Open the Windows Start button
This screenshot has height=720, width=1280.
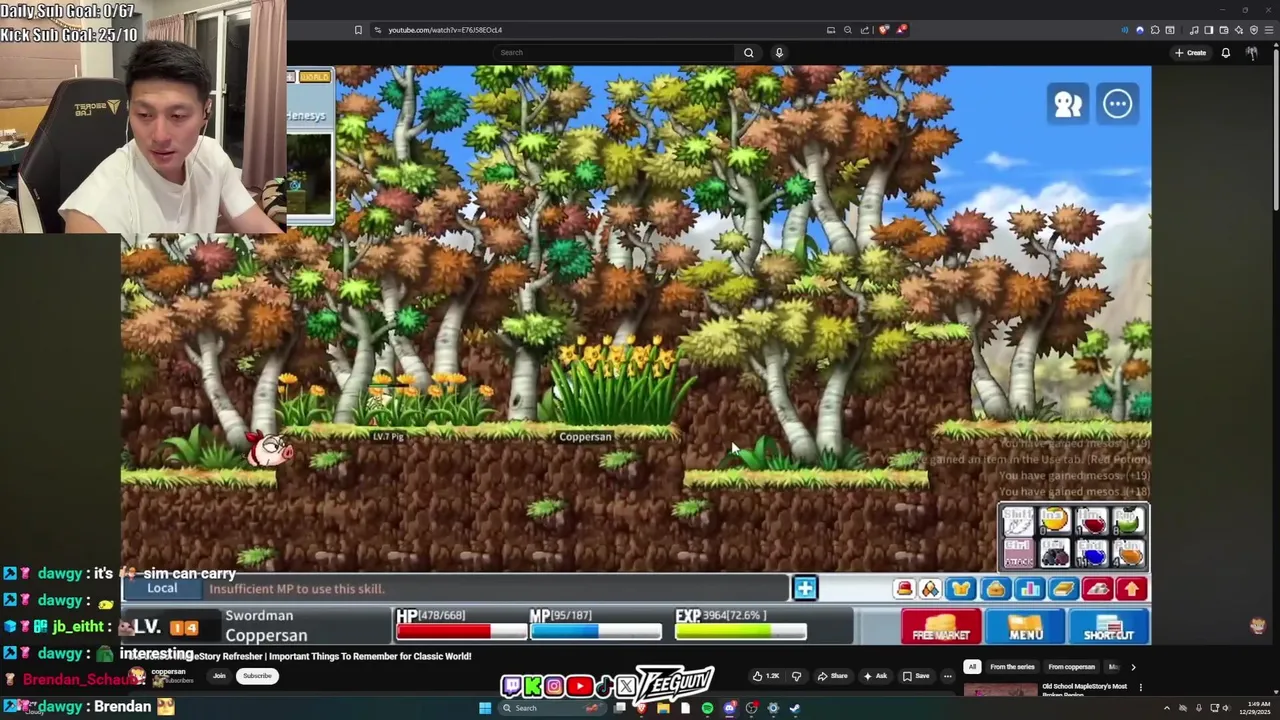[485, 708]
